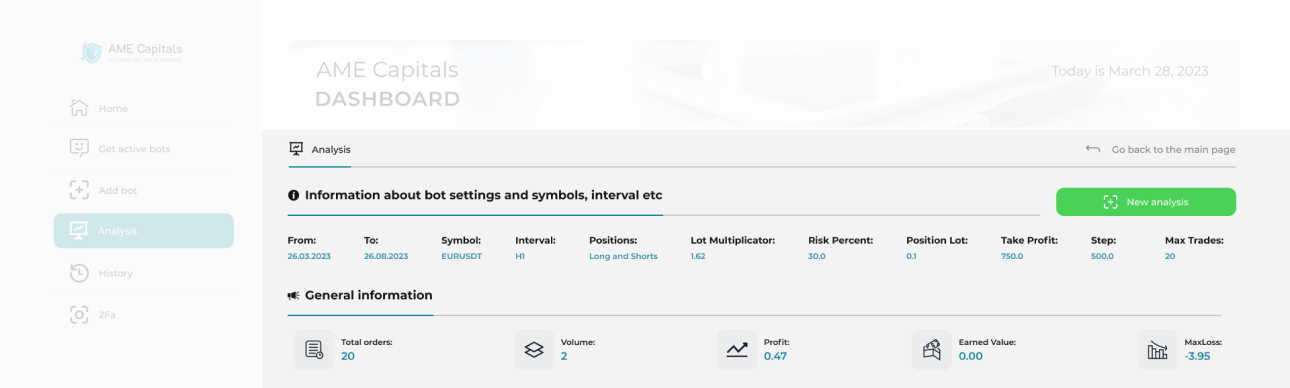Click the info icon beside bot settings heading
Screen dimensions: 1290x388
[294, 196]
